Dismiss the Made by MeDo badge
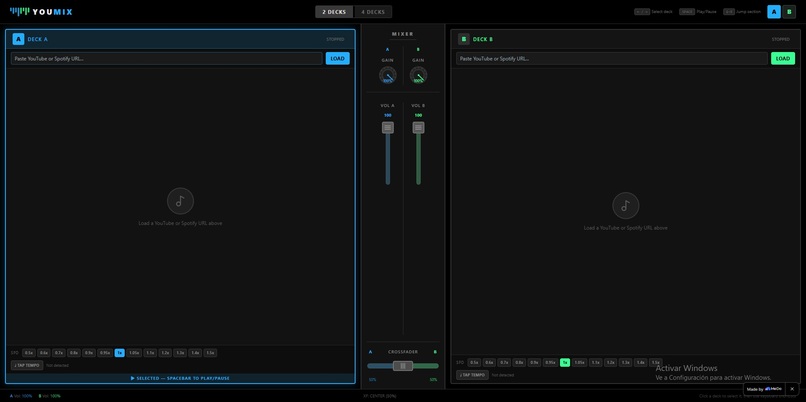This screenshot has height=402, width=806. [x=792, y=389]
